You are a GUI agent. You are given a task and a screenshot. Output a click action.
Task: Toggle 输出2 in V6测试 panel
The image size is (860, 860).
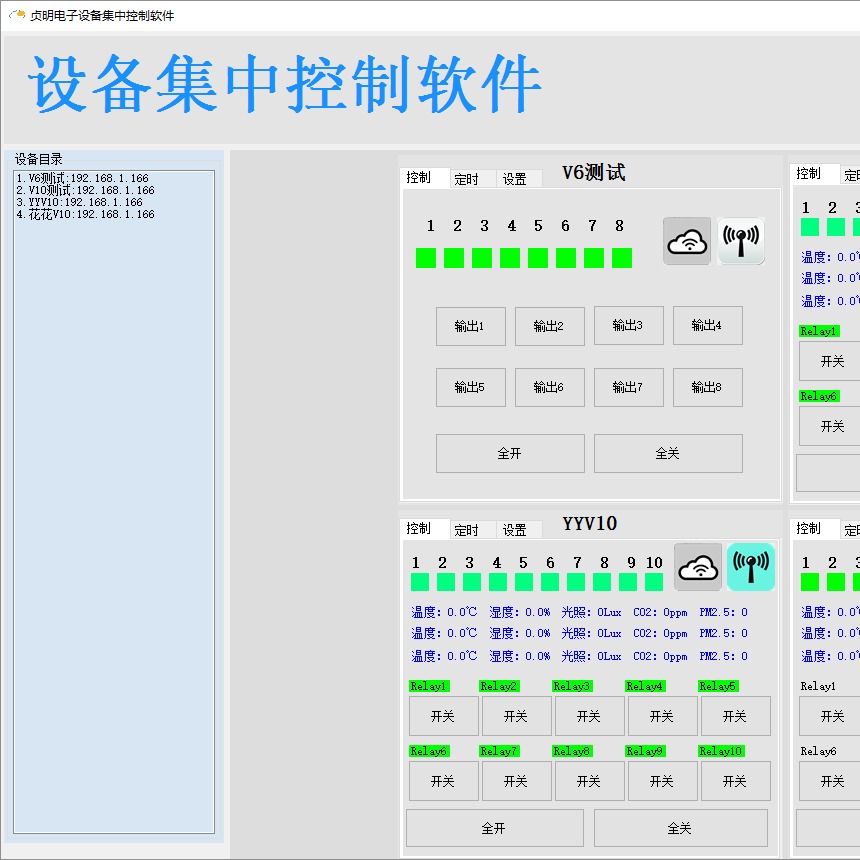pyautogui.click(x=550, y=326)
